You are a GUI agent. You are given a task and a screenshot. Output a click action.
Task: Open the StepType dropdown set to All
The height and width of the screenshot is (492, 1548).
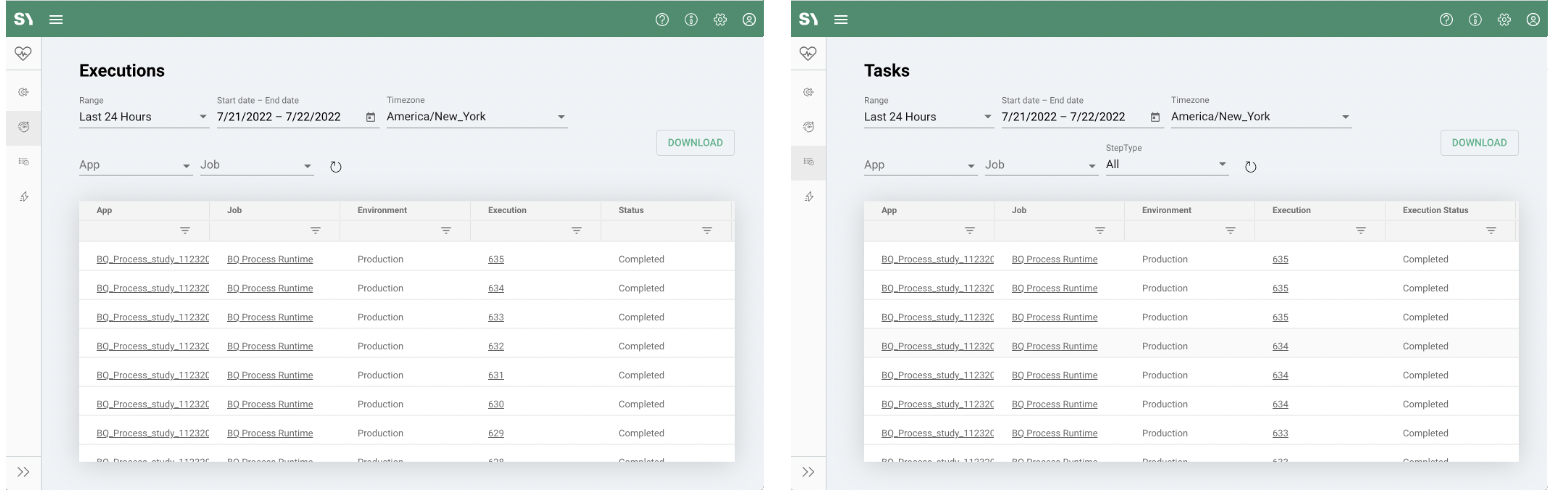(x=1165, y=164)
